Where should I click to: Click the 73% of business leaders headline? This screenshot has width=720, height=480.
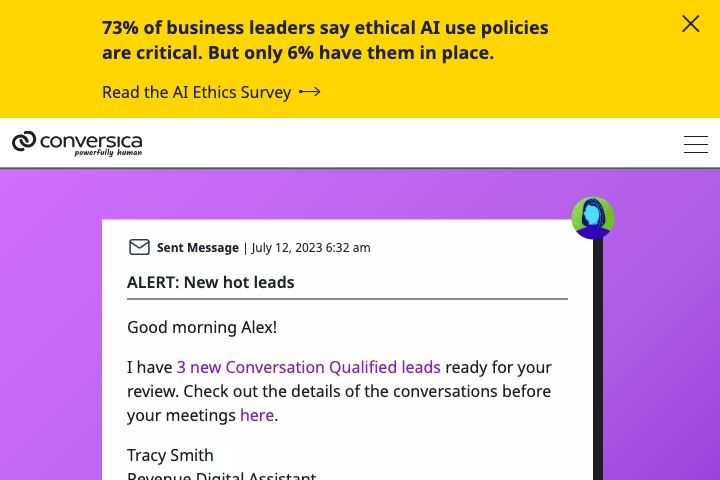[x=325, y=40]
